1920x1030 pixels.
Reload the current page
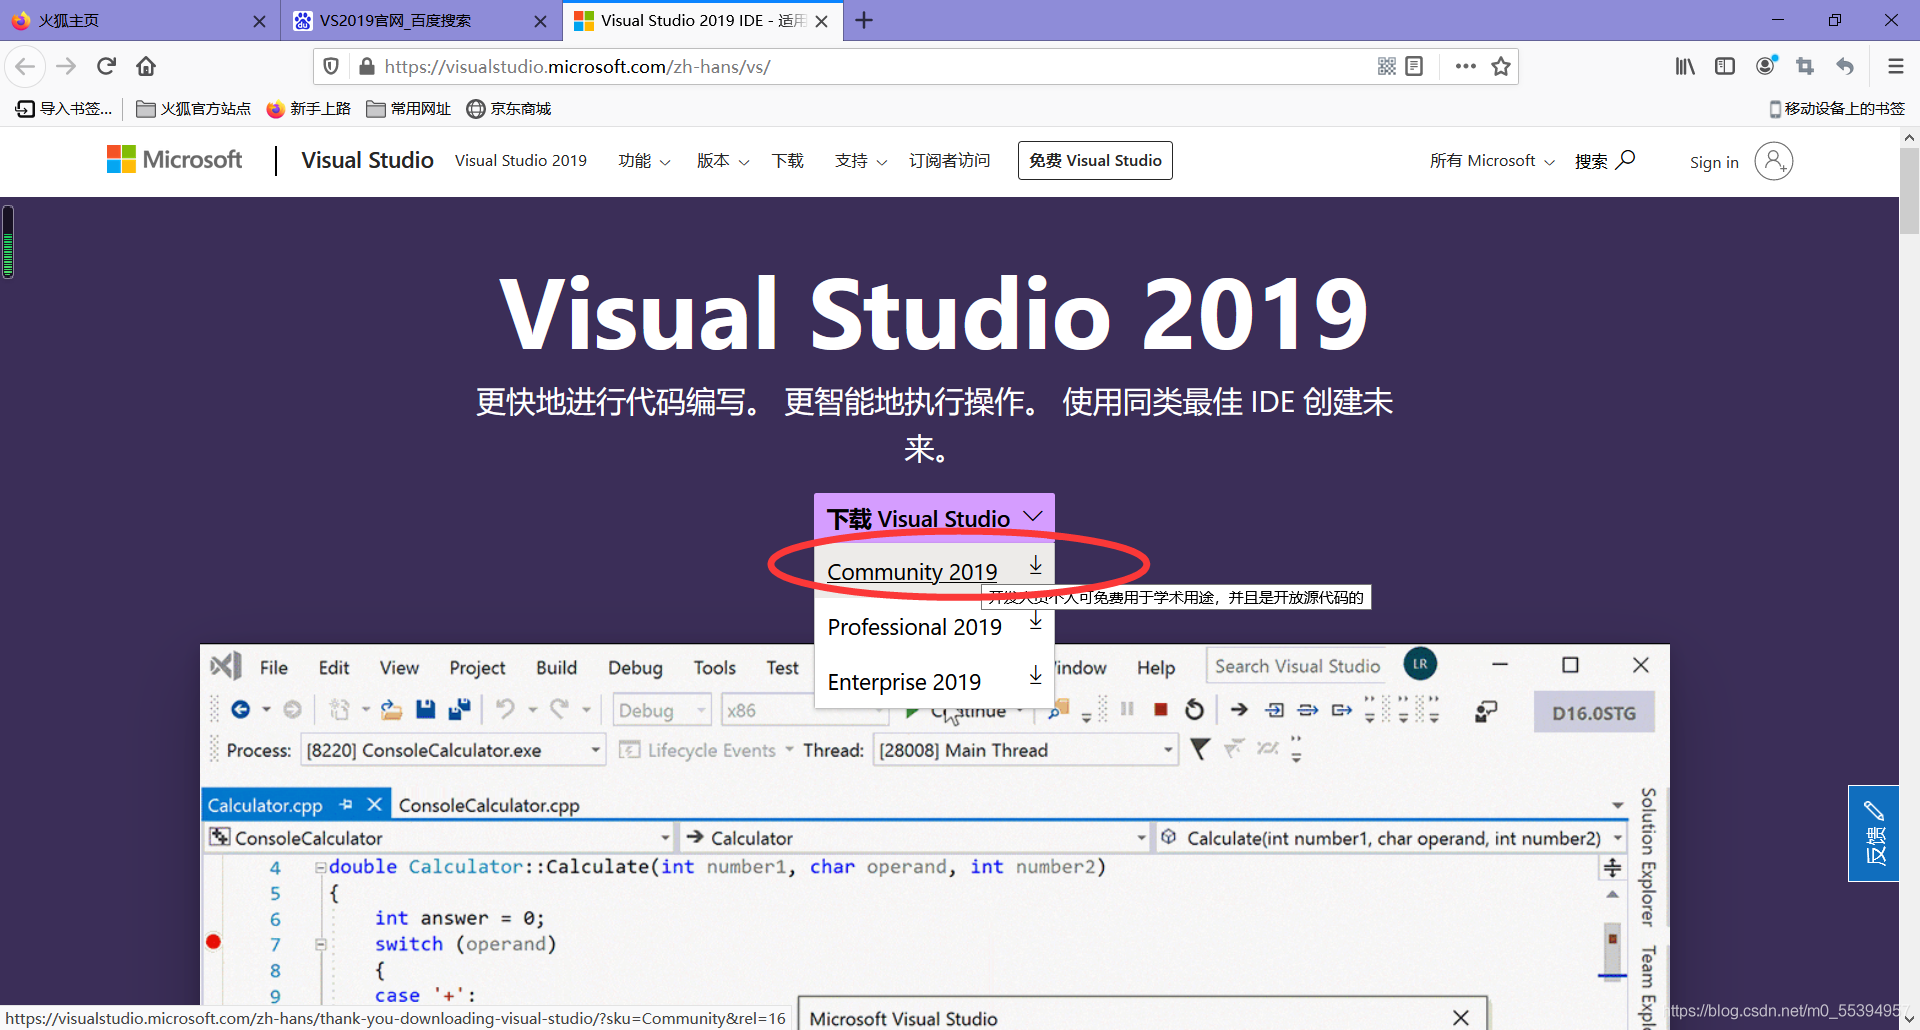coord(106,67)
